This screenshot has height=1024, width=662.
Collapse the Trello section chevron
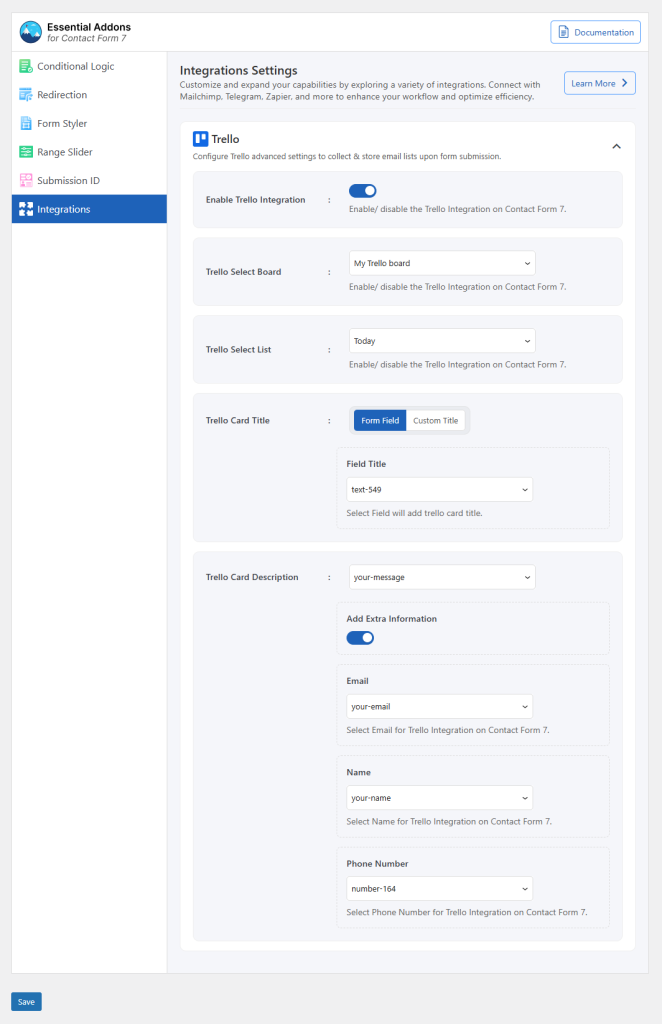click(x=616, y=146)
